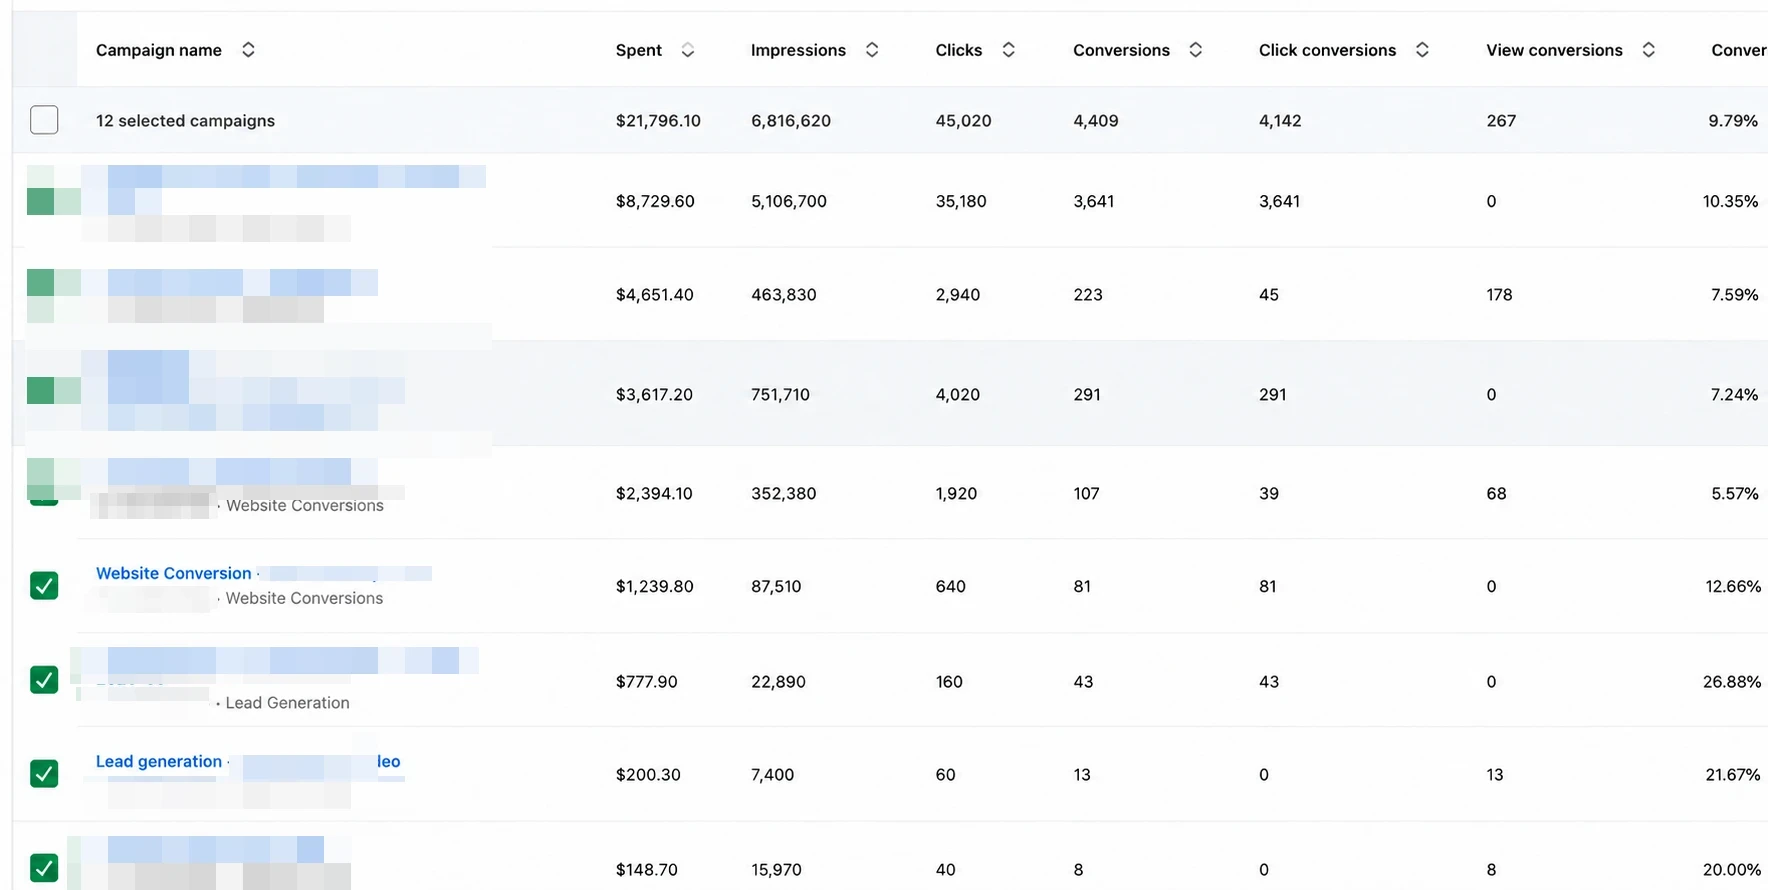Image resolution: width=1768 pixels, height=890 pixels.
Task: Select the '12 selected campaigns' label
Action: (185, 120)
